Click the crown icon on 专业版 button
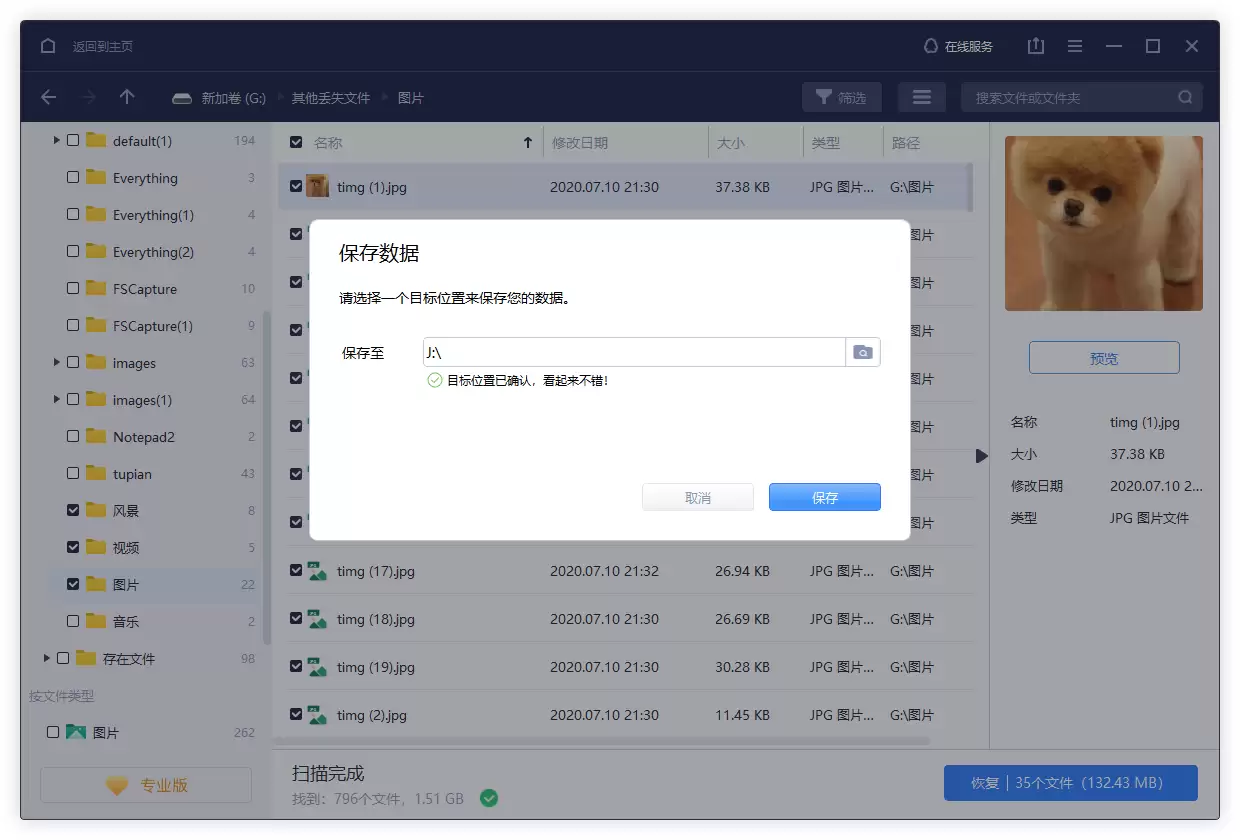Viewport: 1240px width, 840px height. [x=117, y=785]
